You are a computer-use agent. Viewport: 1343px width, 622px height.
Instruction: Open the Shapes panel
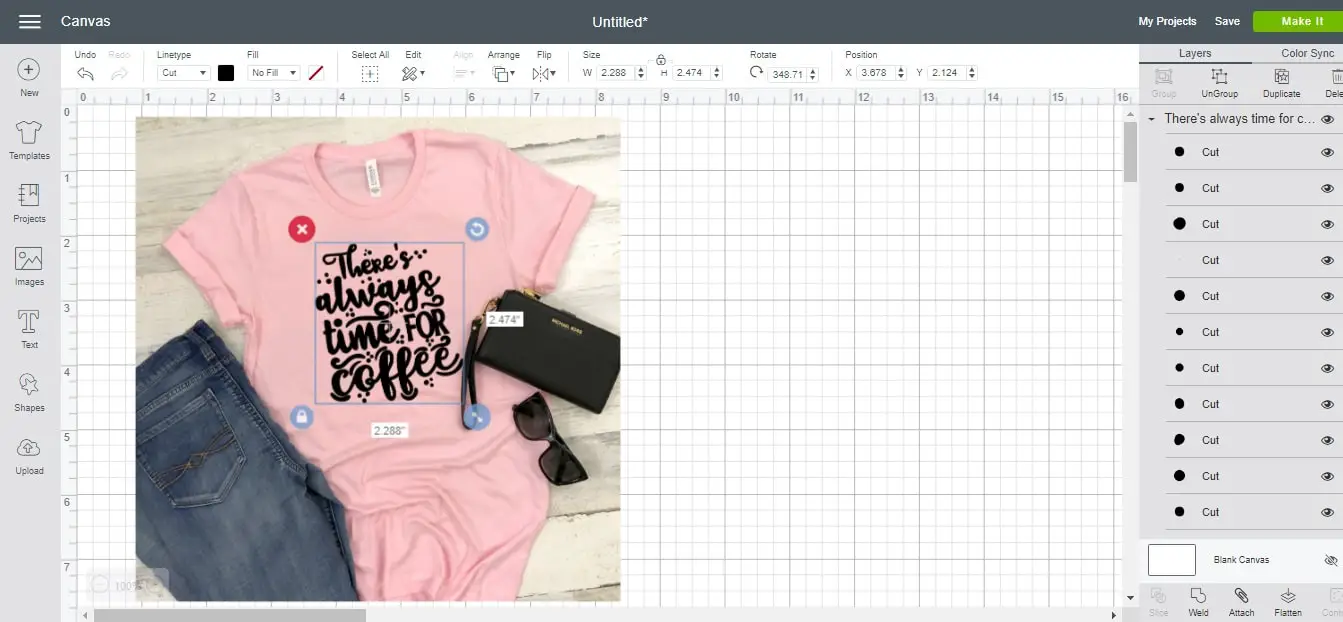(29, 392)
